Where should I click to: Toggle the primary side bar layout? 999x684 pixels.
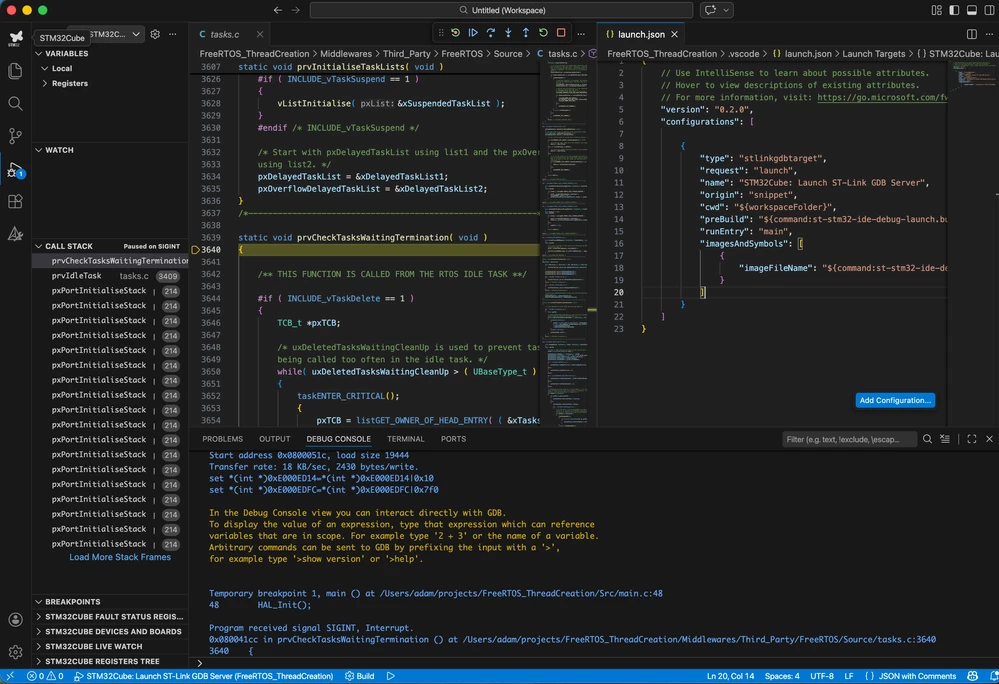pyautogui.click(x=954, y=10)
